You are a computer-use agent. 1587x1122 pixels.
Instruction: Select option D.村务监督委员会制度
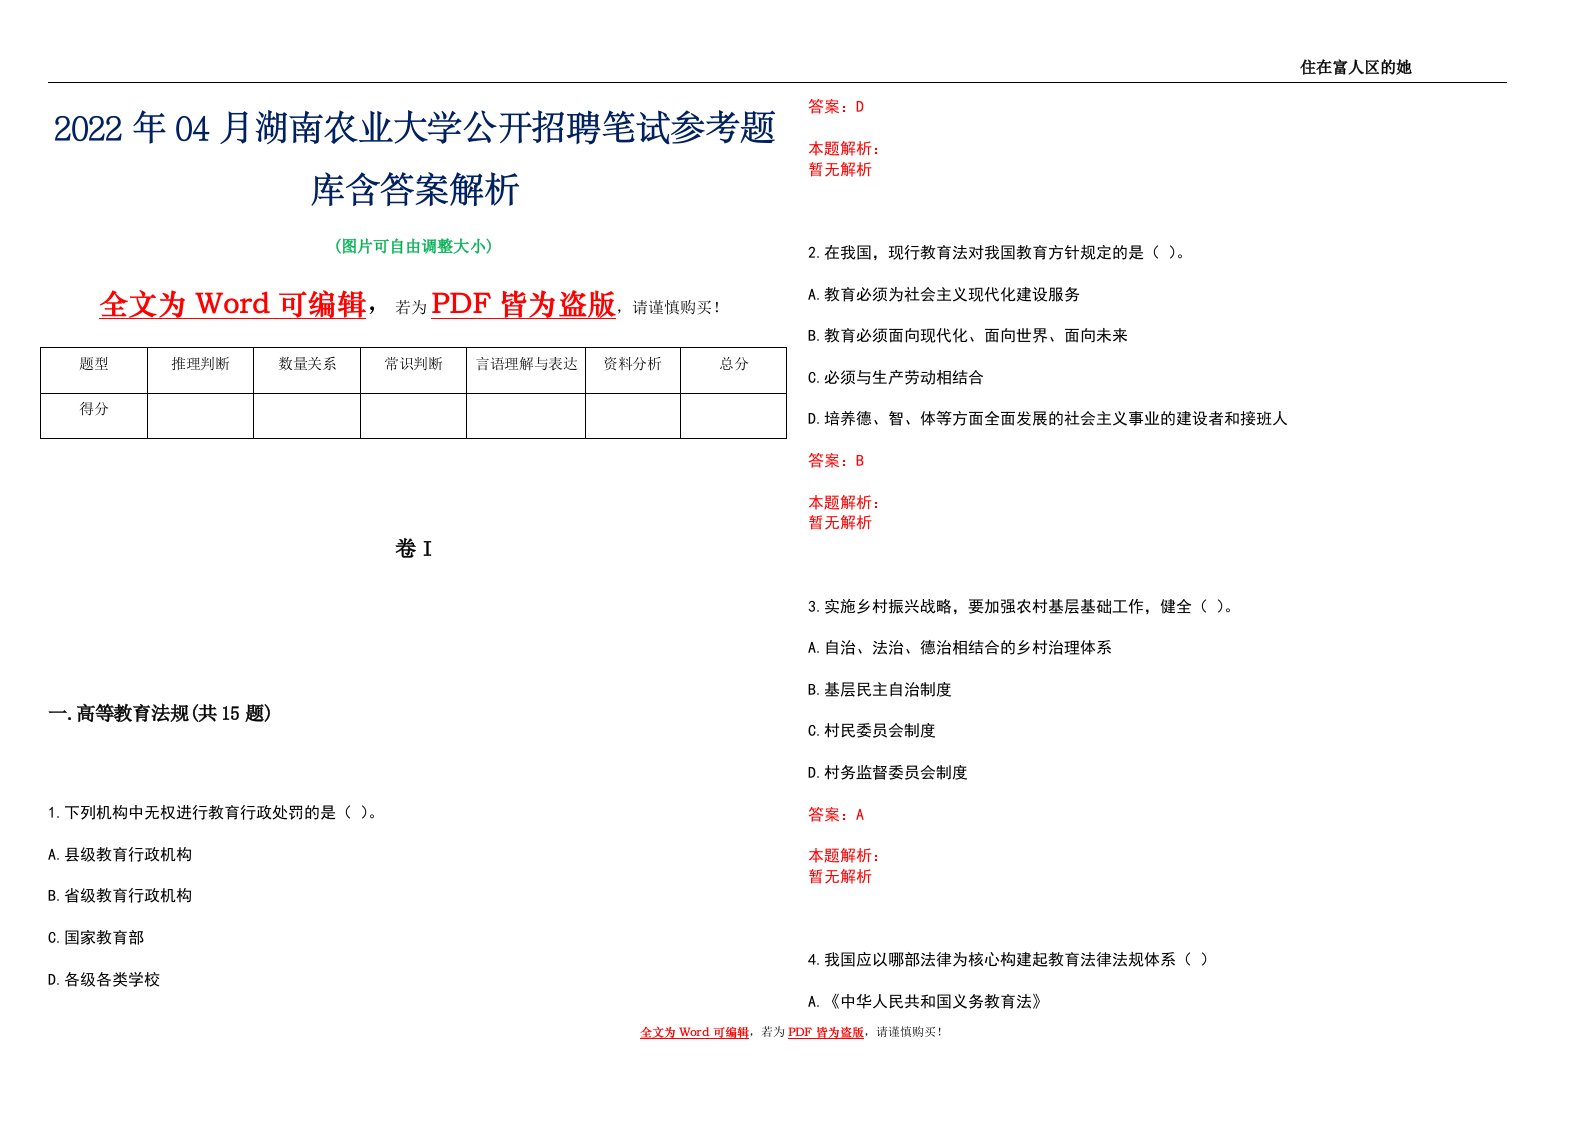(x=888, y=773)
